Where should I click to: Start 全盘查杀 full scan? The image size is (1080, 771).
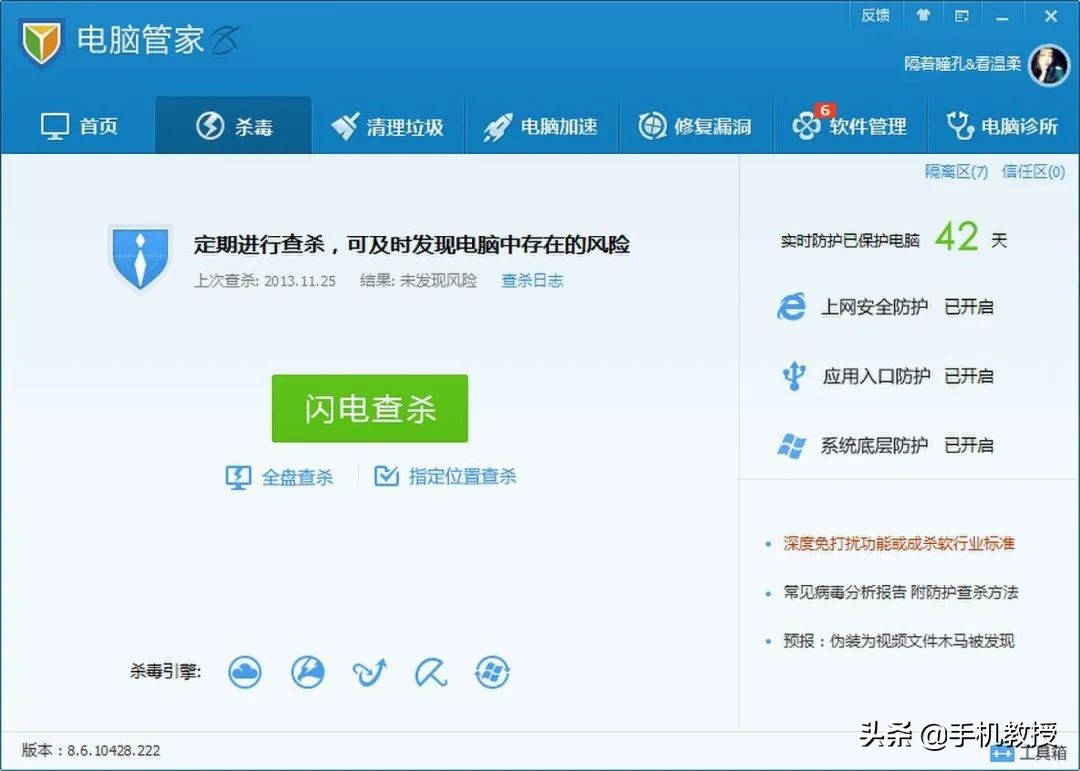[x=280, y=477]
